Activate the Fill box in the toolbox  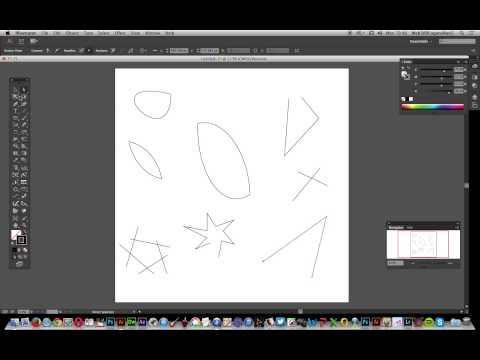15,235
